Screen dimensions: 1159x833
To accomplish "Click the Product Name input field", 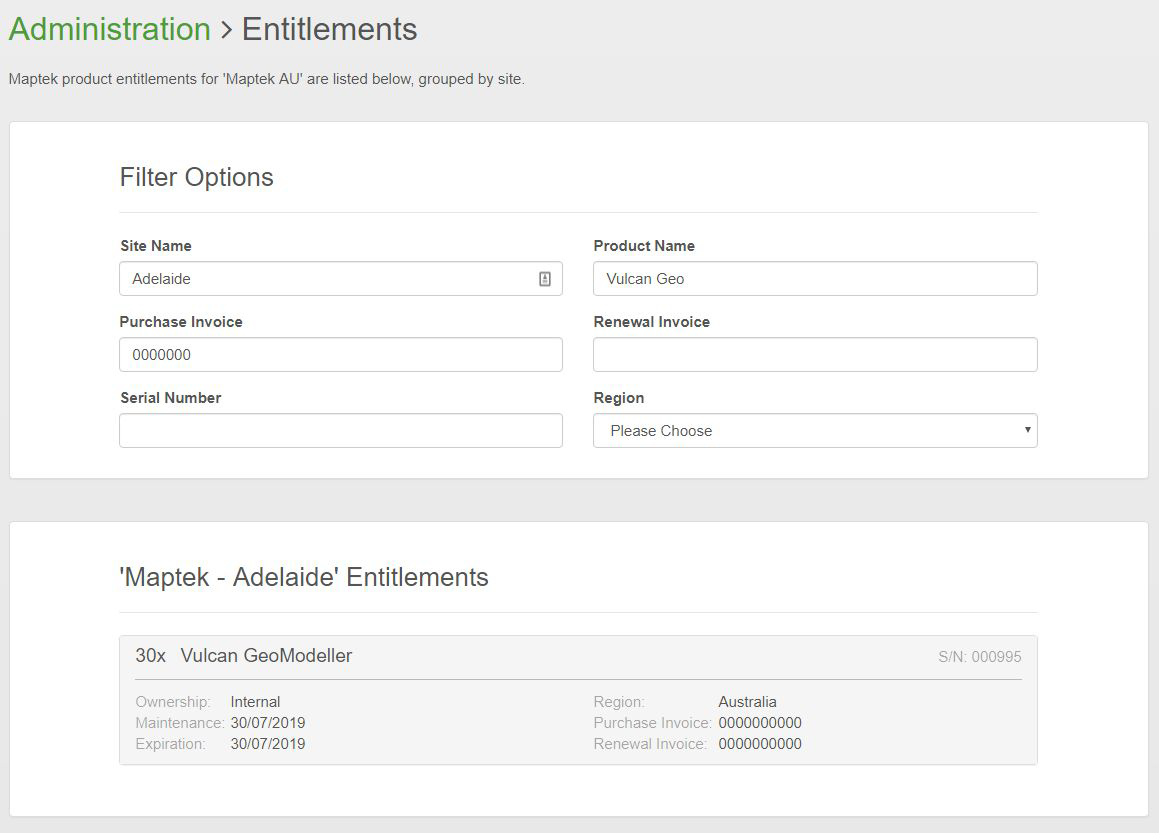I will 815,279.
